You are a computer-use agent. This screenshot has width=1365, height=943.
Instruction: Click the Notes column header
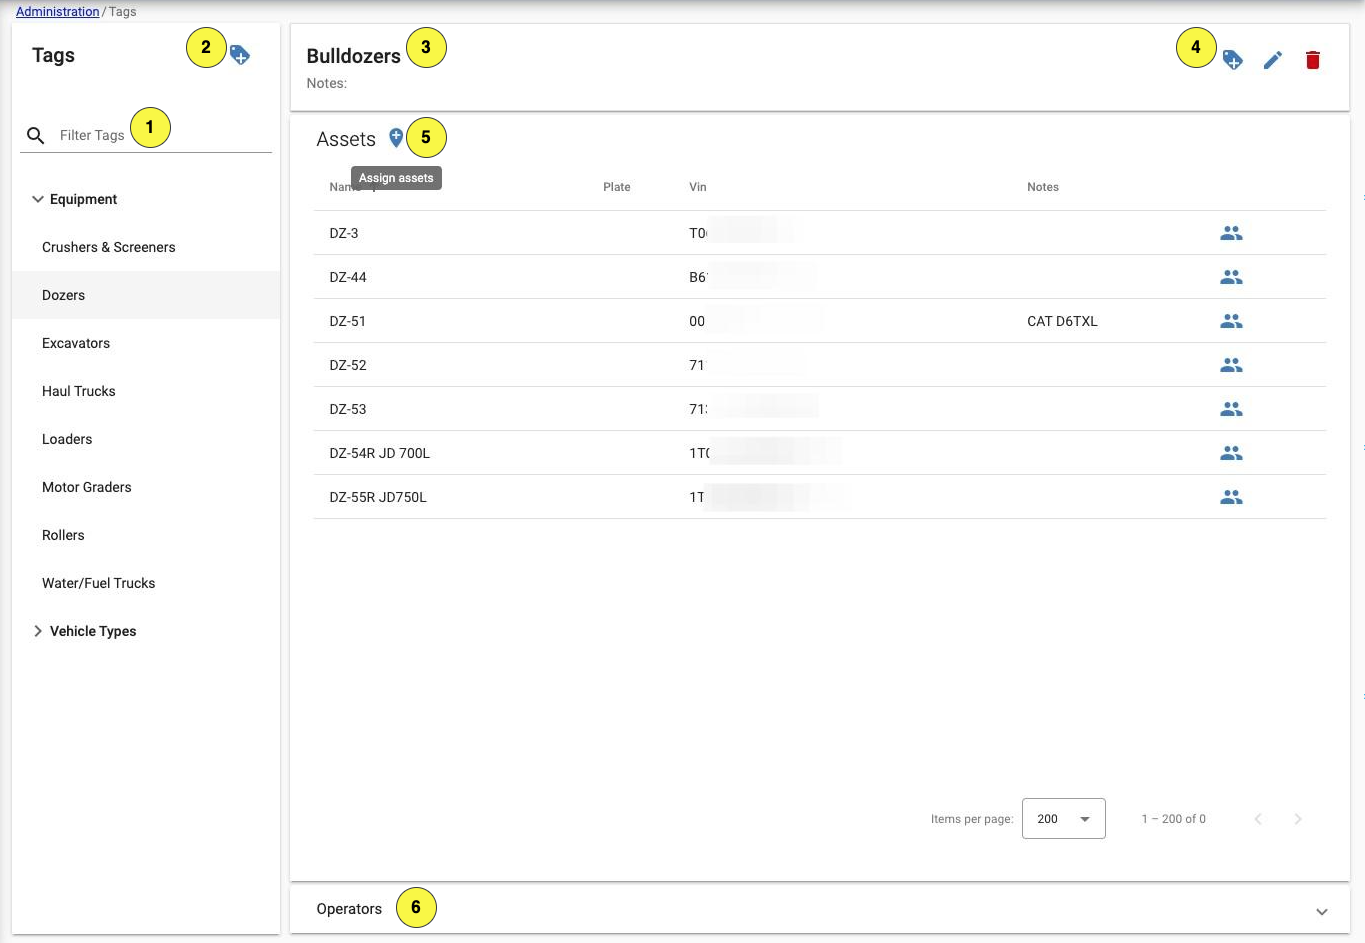coord(1043,187)
